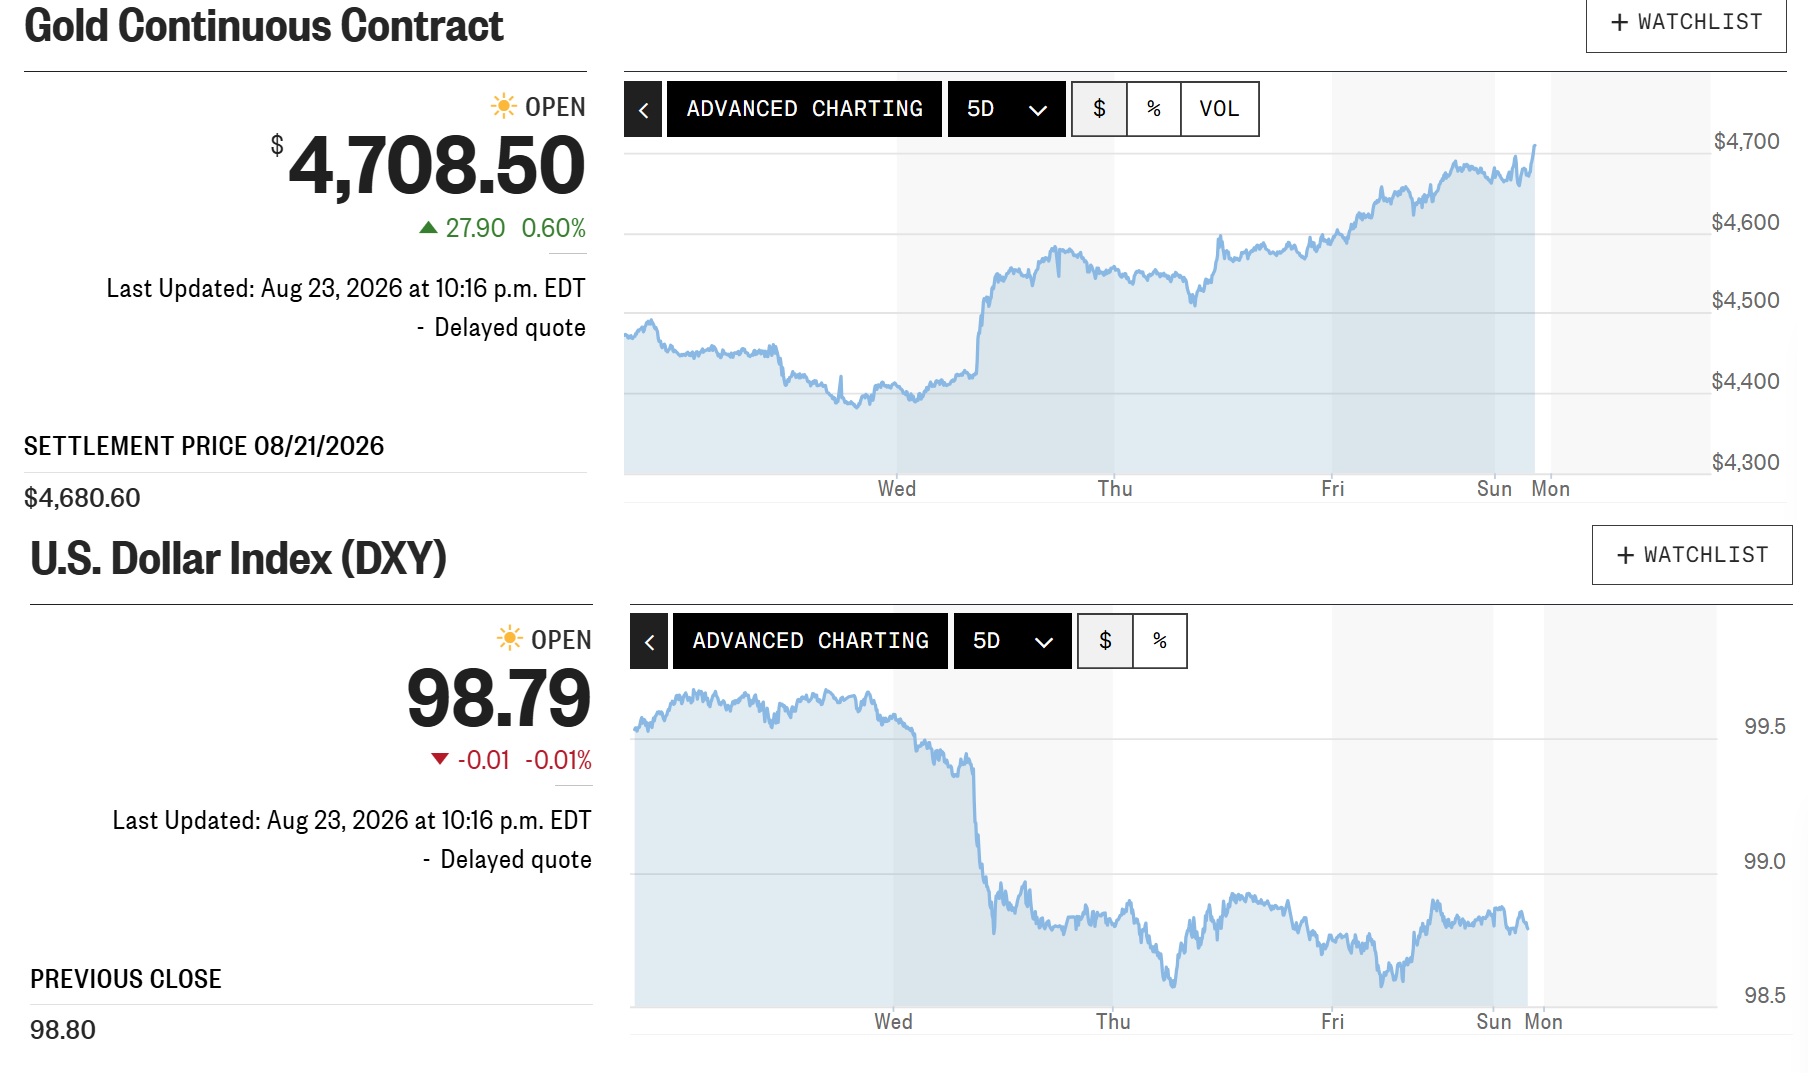Screen dimensions: 1808x1080
Task: Click the sun icon beside DXY OPEN status
Action: pyautogui.click(x=510, y=638)
